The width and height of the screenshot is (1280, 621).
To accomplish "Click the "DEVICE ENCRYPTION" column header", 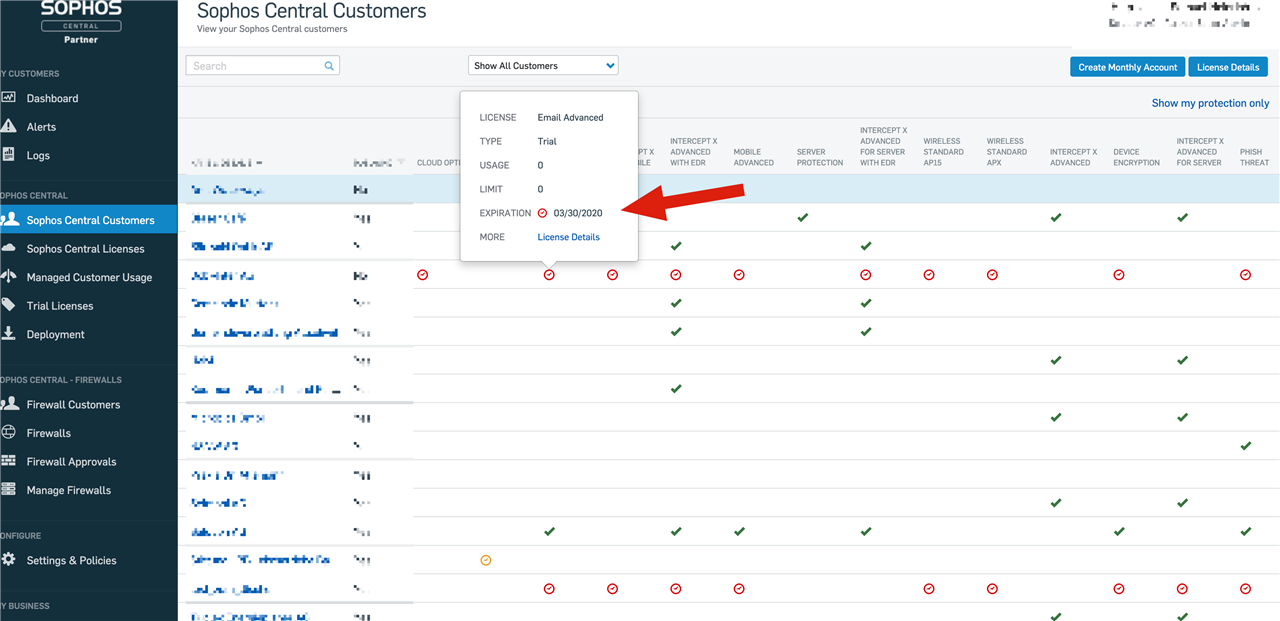I will click(1137, 157).
